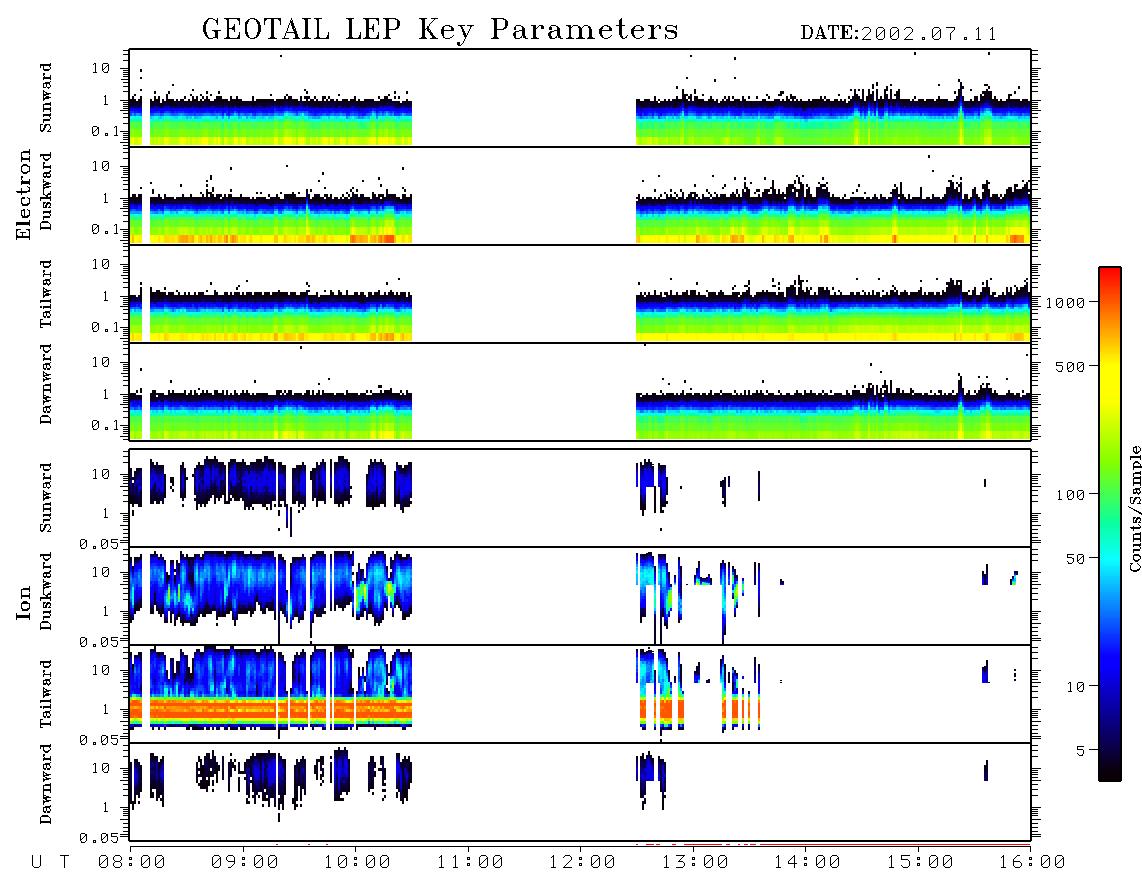Click the Ion "Sunward" row label

[46, 498]
